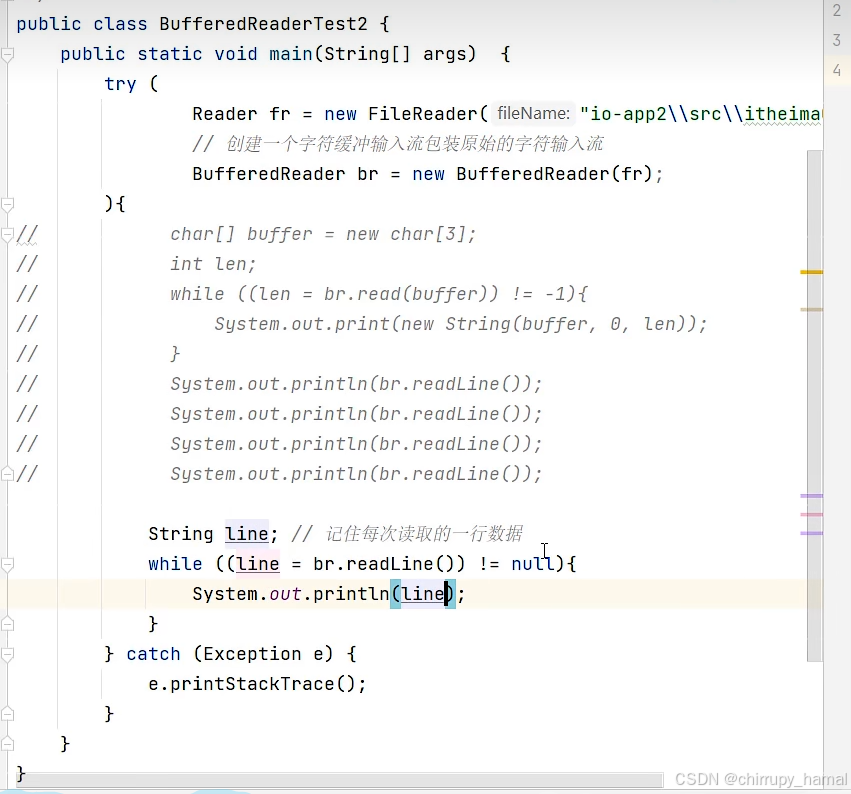Toggle fold end marker at last readLine comment
Screen dimensions: 851x794
7,474
